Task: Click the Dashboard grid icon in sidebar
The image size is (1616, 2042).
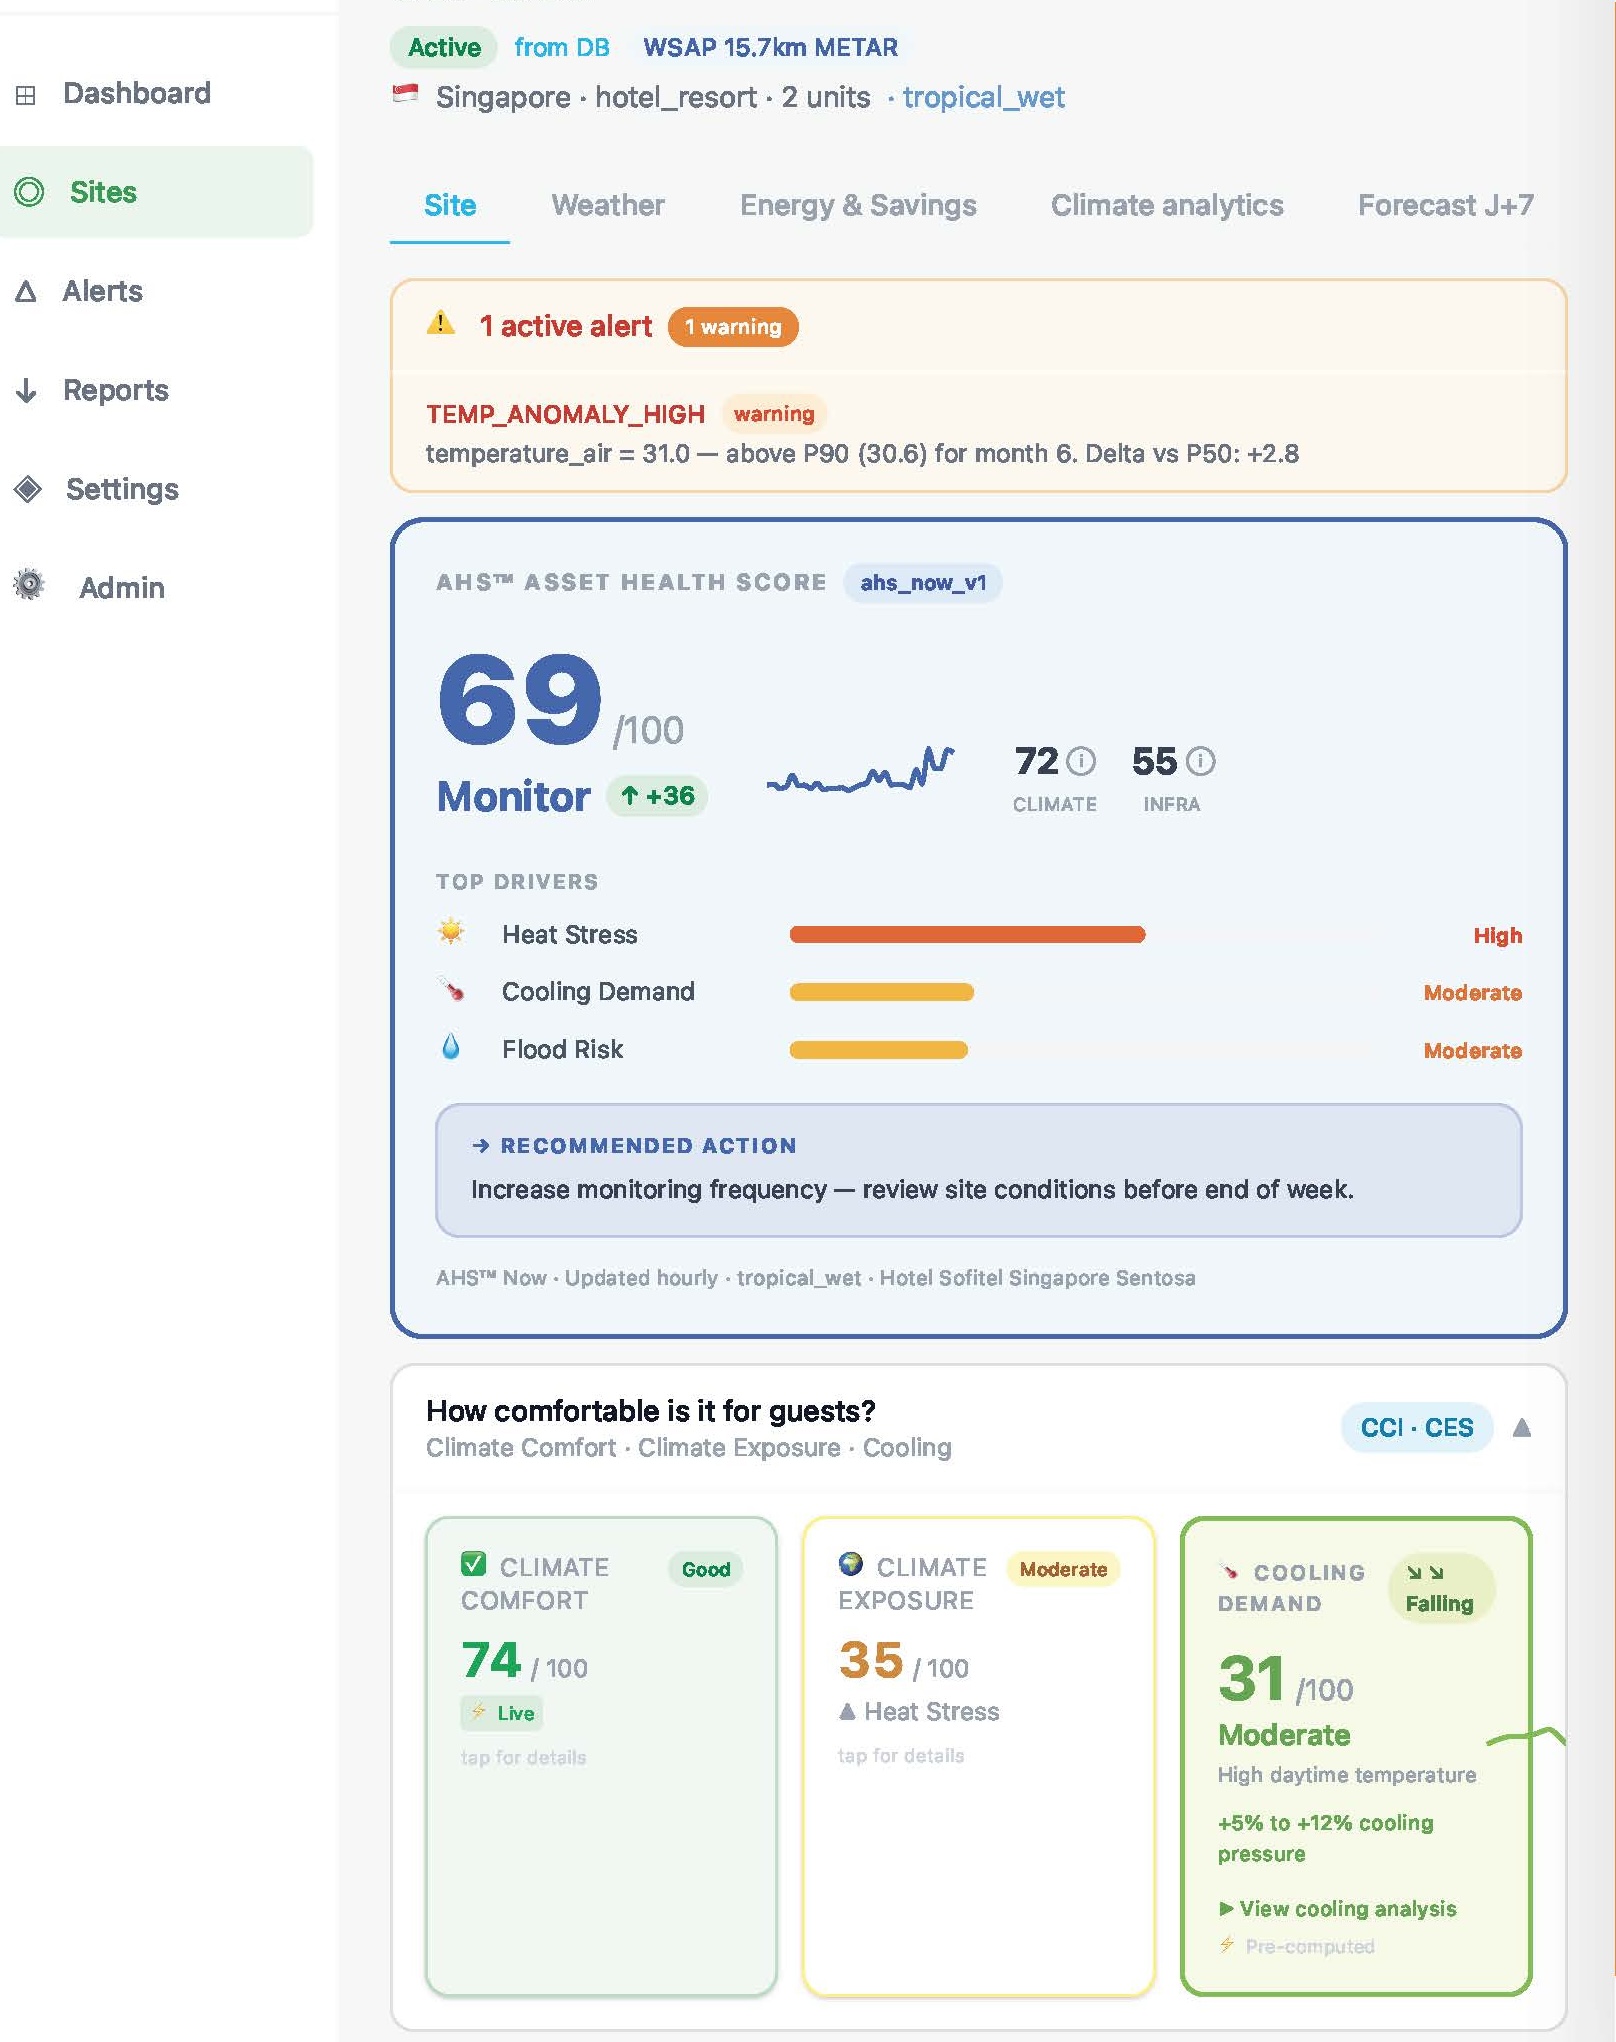Action: coord(27,95)
